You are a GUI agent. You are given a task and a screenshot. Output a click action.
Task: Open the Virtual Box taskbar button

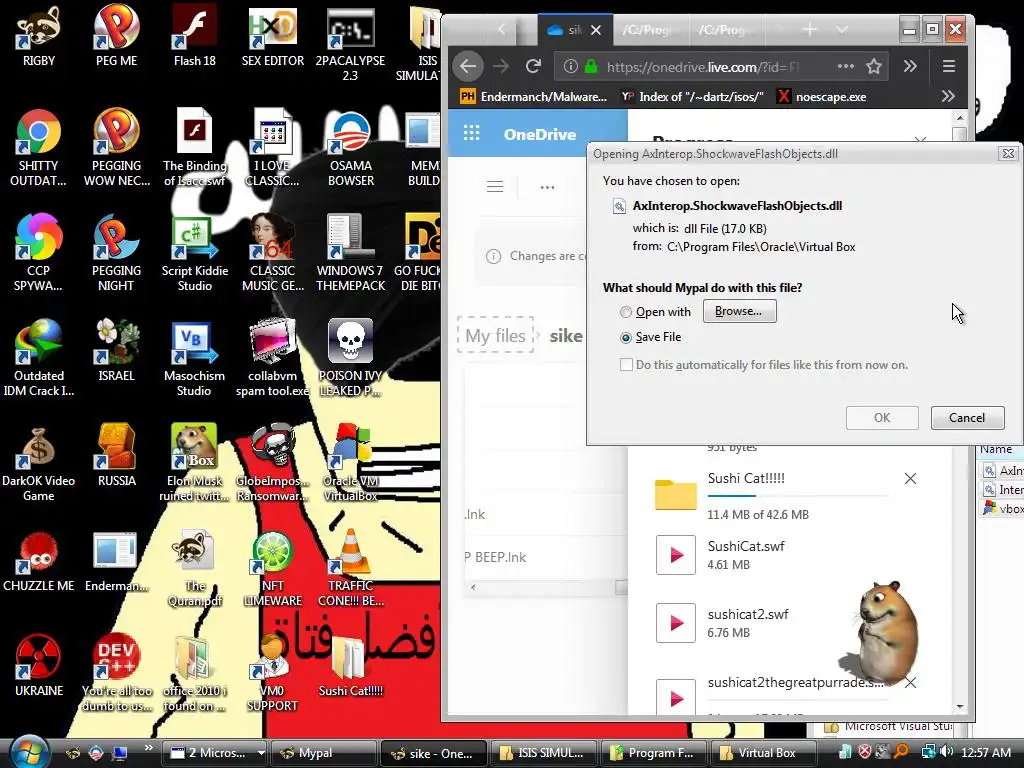click(x=763, y=753)
